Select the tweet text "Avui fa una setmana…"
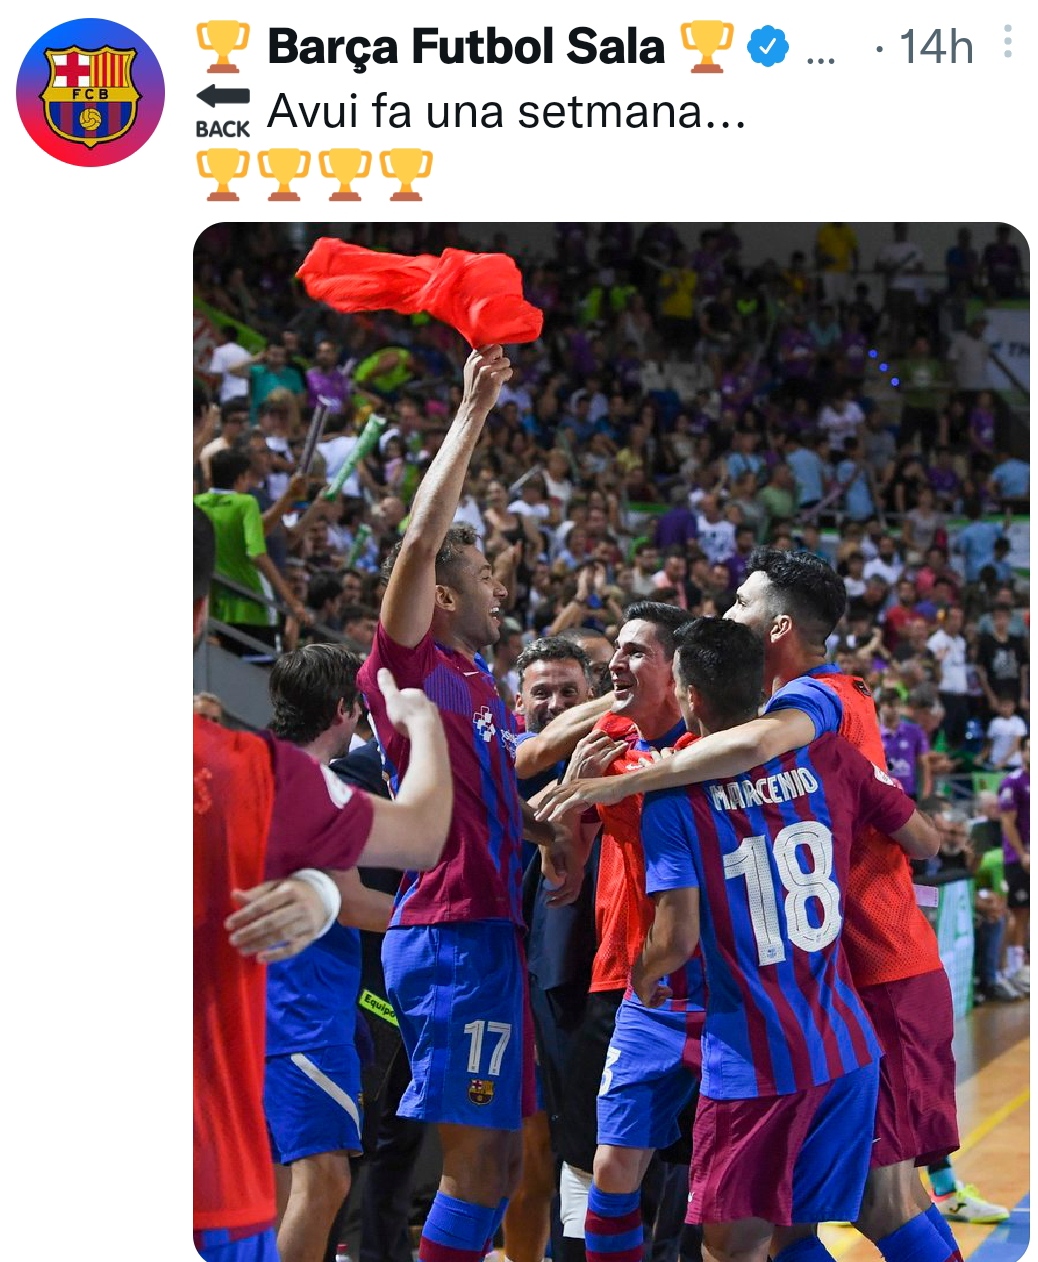 coord(507,111)
